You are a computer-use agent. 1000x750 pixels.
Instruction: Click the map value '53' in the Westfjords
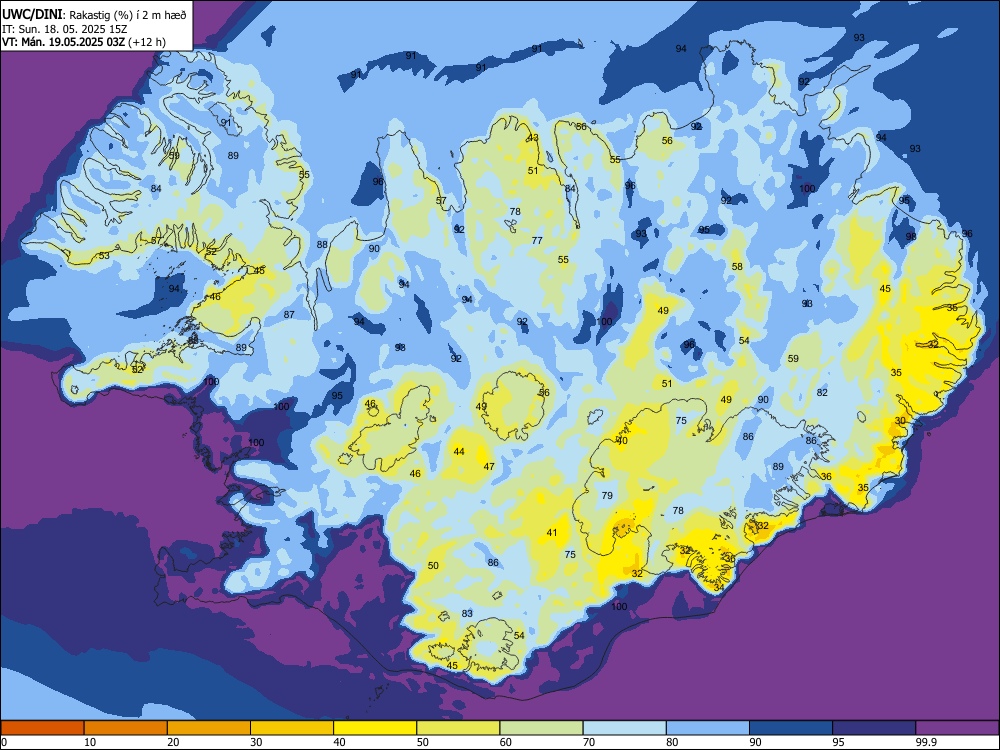[104, 256]
